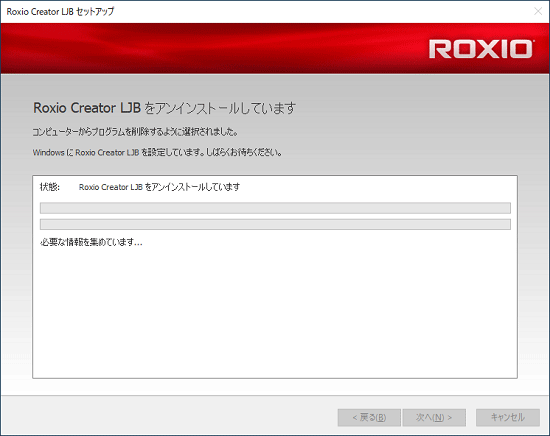Viewport: 550px width, 436px height.
Task: Click the < 戻る(B) button
Action: [369, 417]
